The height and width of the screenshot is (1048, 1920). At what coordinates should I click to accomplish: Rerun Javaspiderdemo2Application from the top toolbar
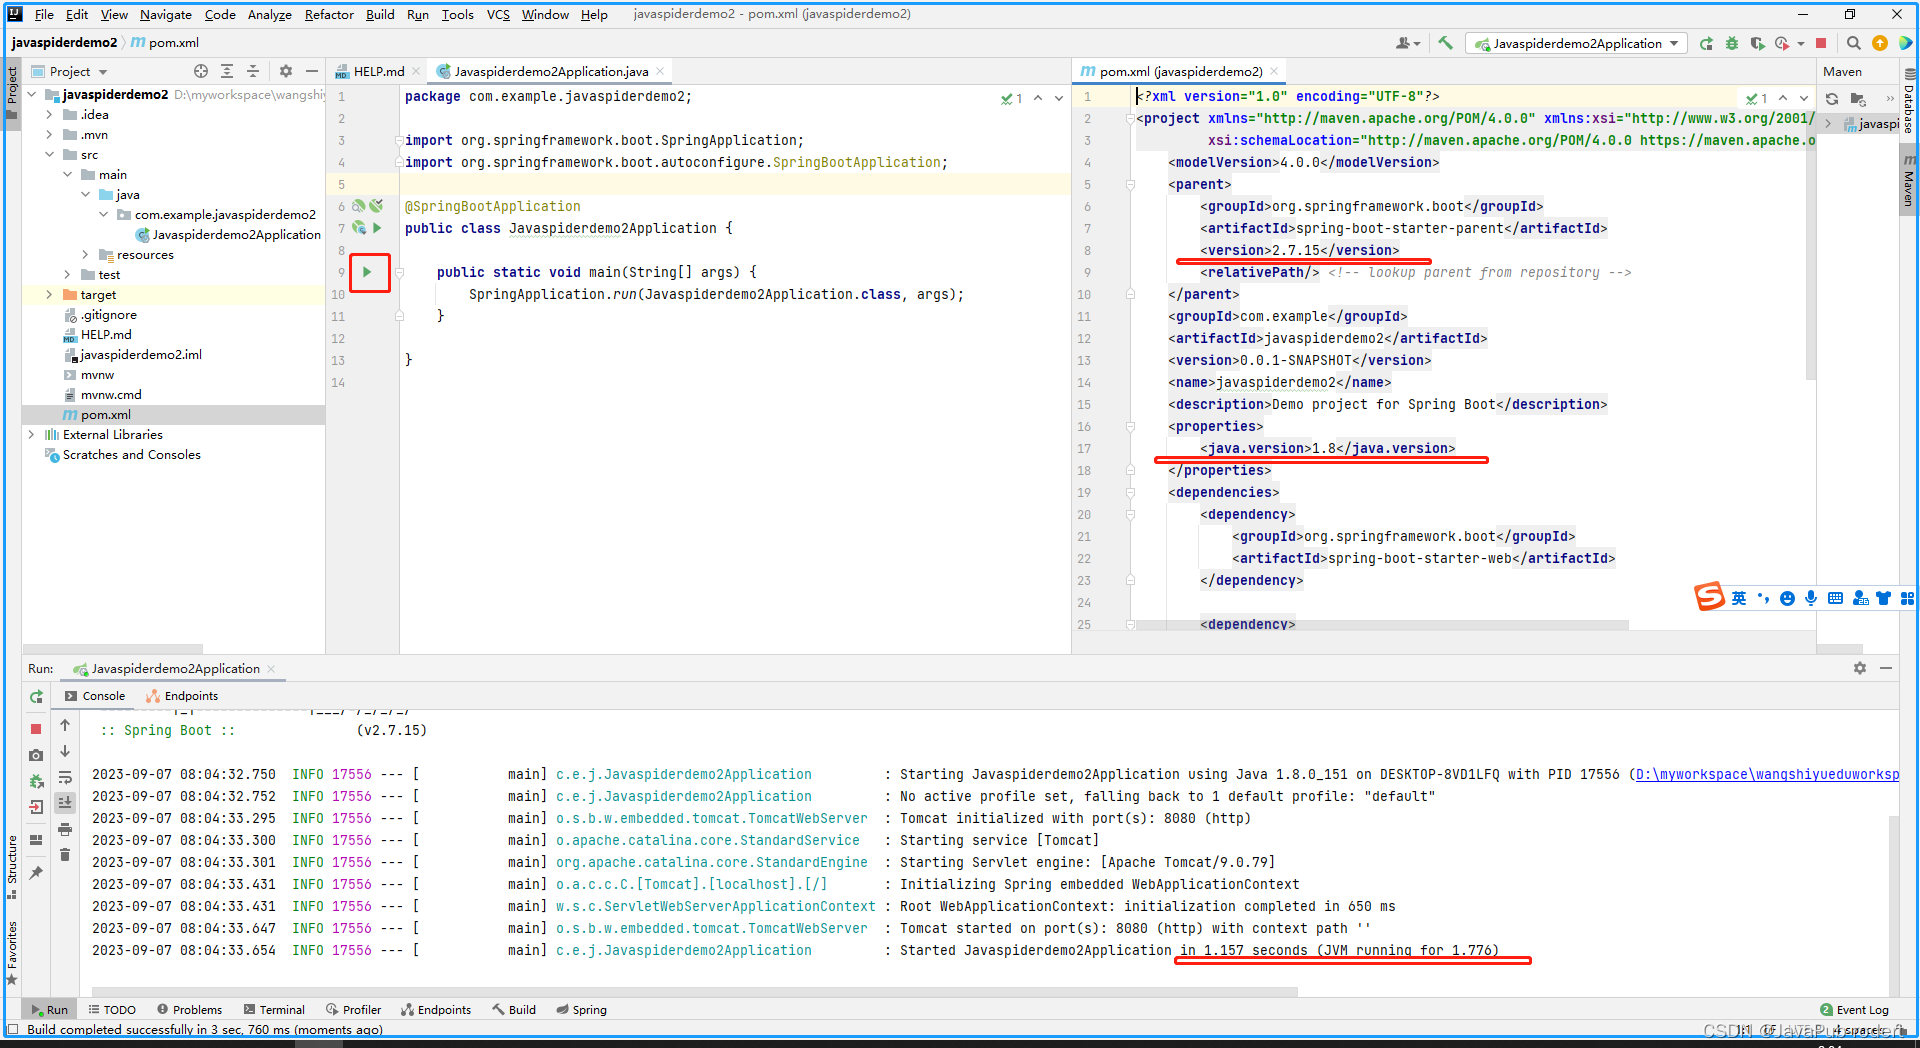pos(1706,43)
